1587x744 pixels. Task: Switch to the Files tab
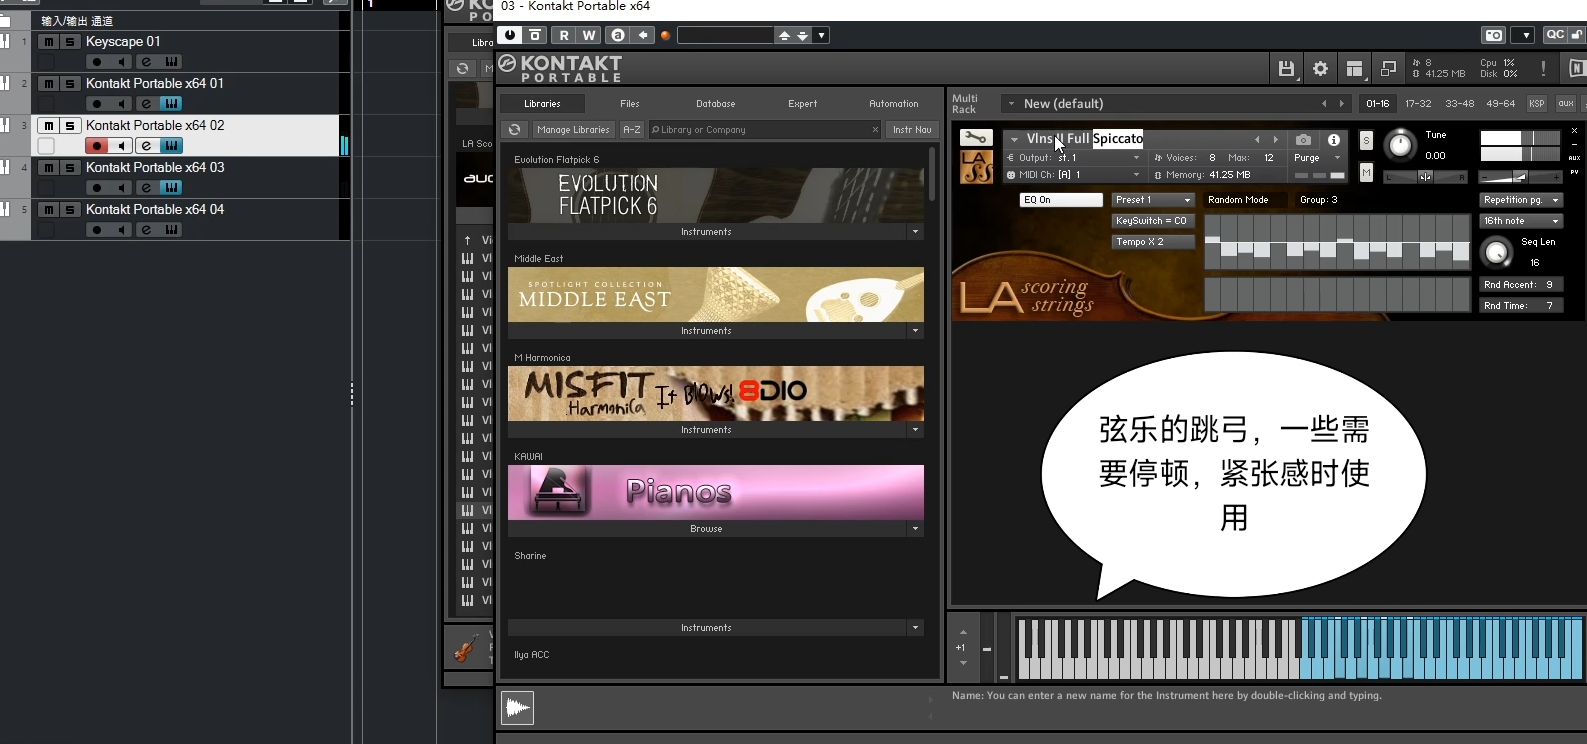[x=630, y=104]
